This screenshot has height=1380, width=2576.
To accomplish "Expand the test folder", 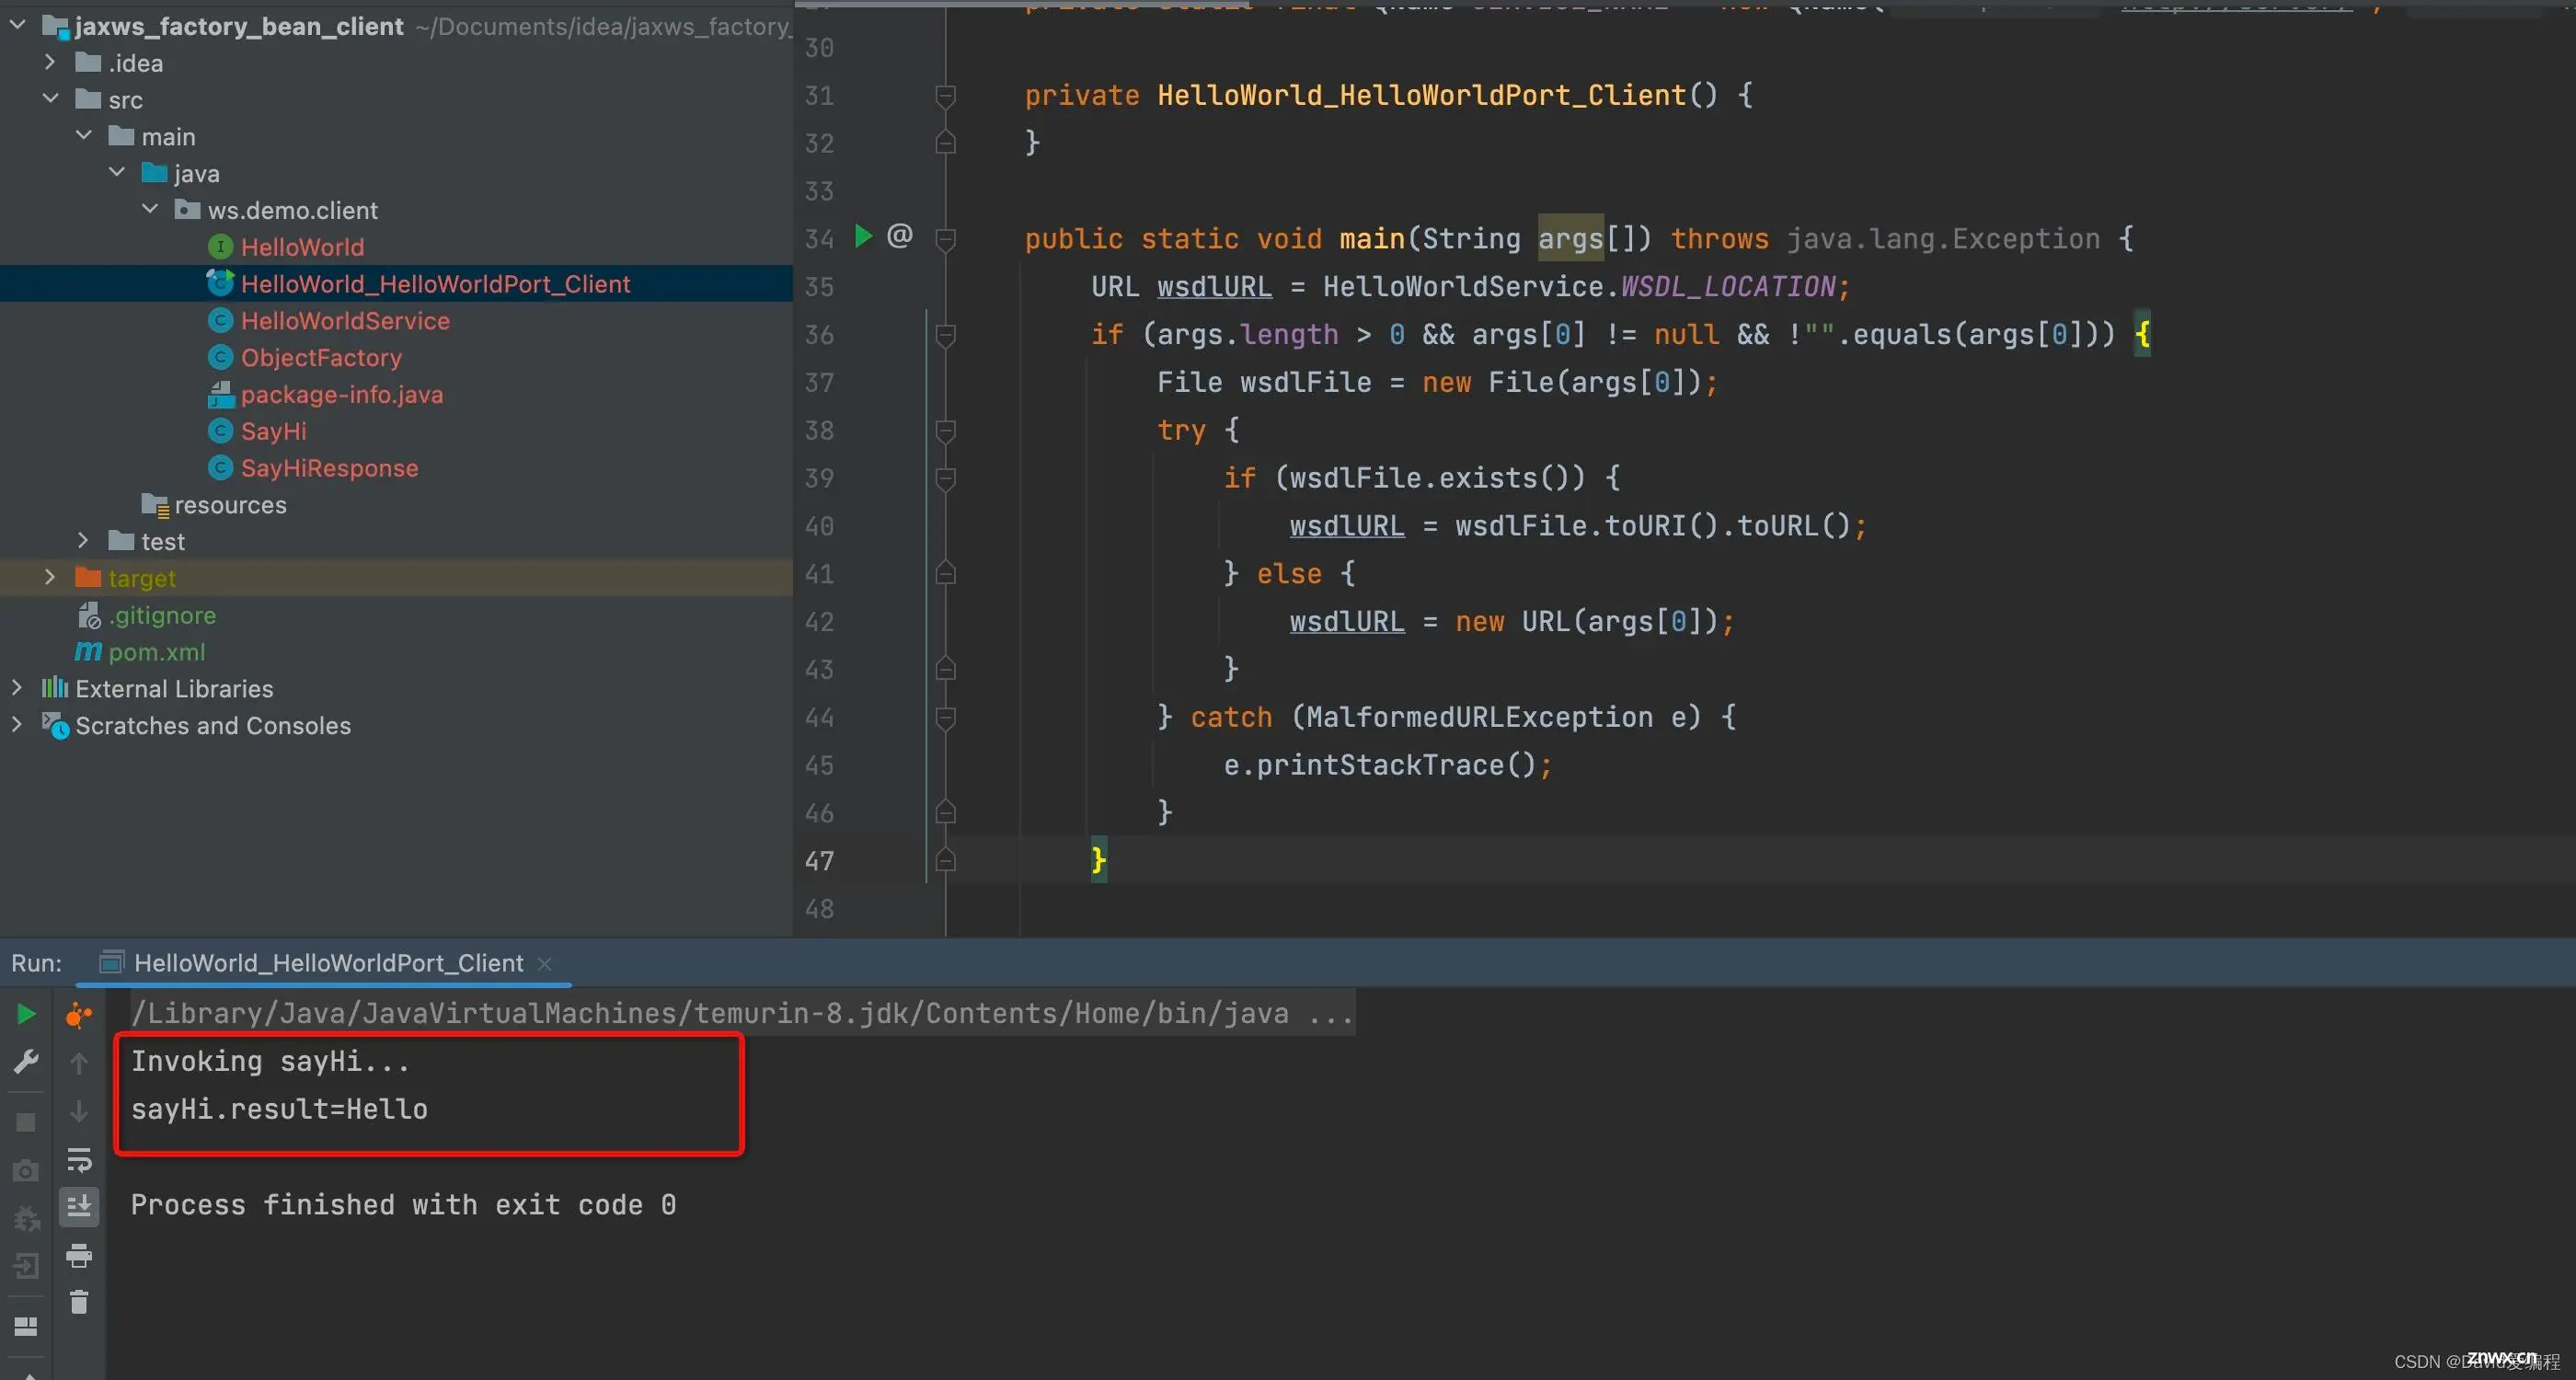I will click(x=83, y=540).
